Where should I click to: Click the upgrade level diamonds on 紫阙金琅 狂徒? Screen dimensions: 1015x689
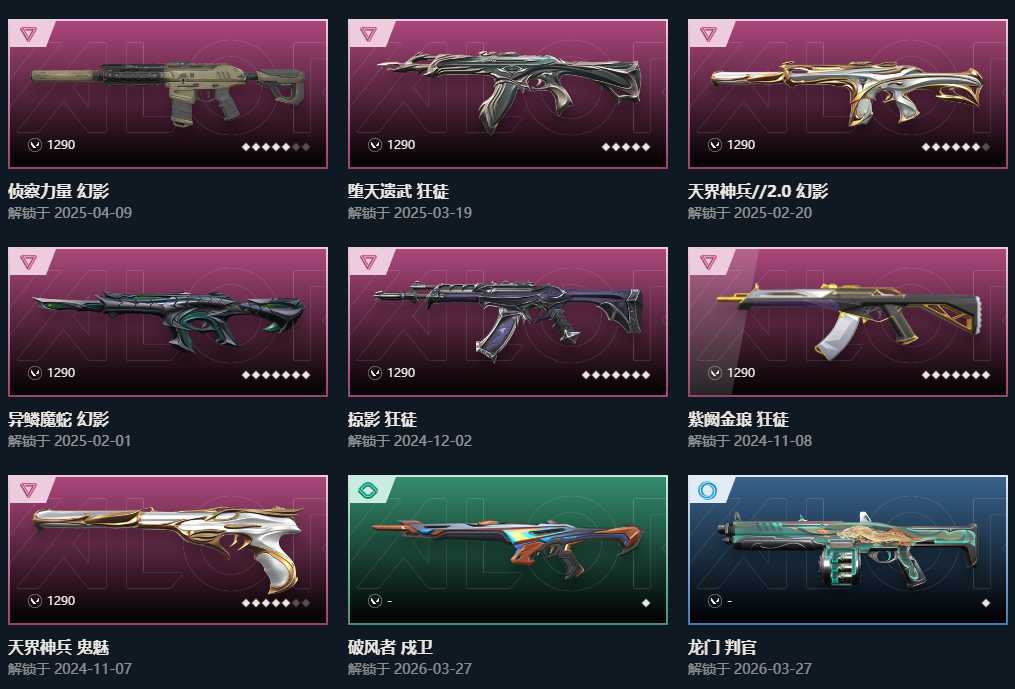[955, 375]
